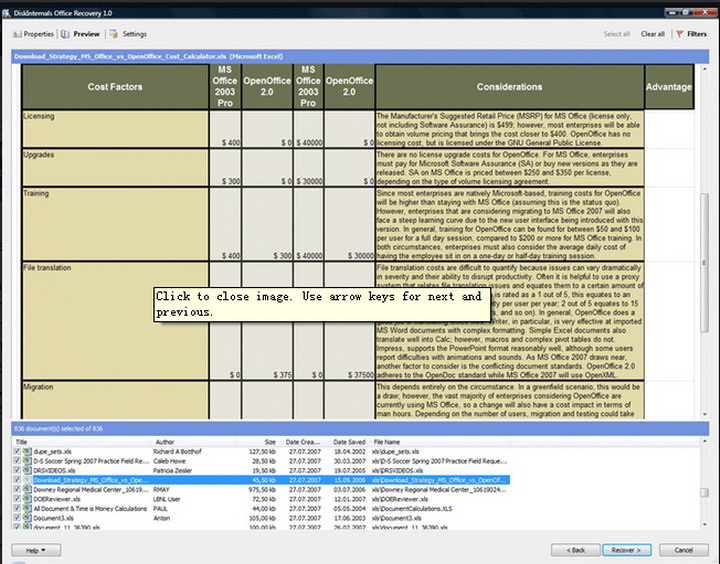Open the Help dropdown button
720x564 pixels.
click(36, 550)
